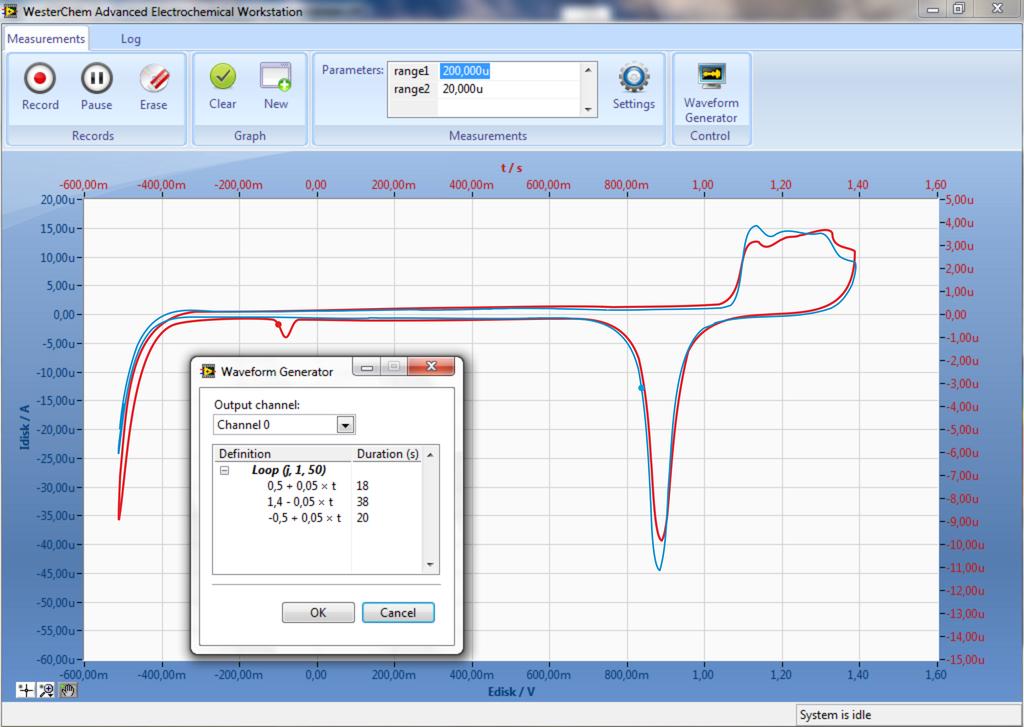Collapse the Loop (j, 1, 50) node
The width and height of the screenshot is (1024, 727).
point(225,470)
